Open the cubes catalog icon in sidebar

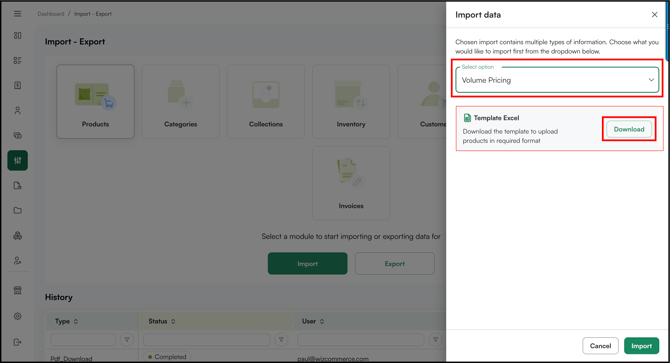[x=18, y=235]
